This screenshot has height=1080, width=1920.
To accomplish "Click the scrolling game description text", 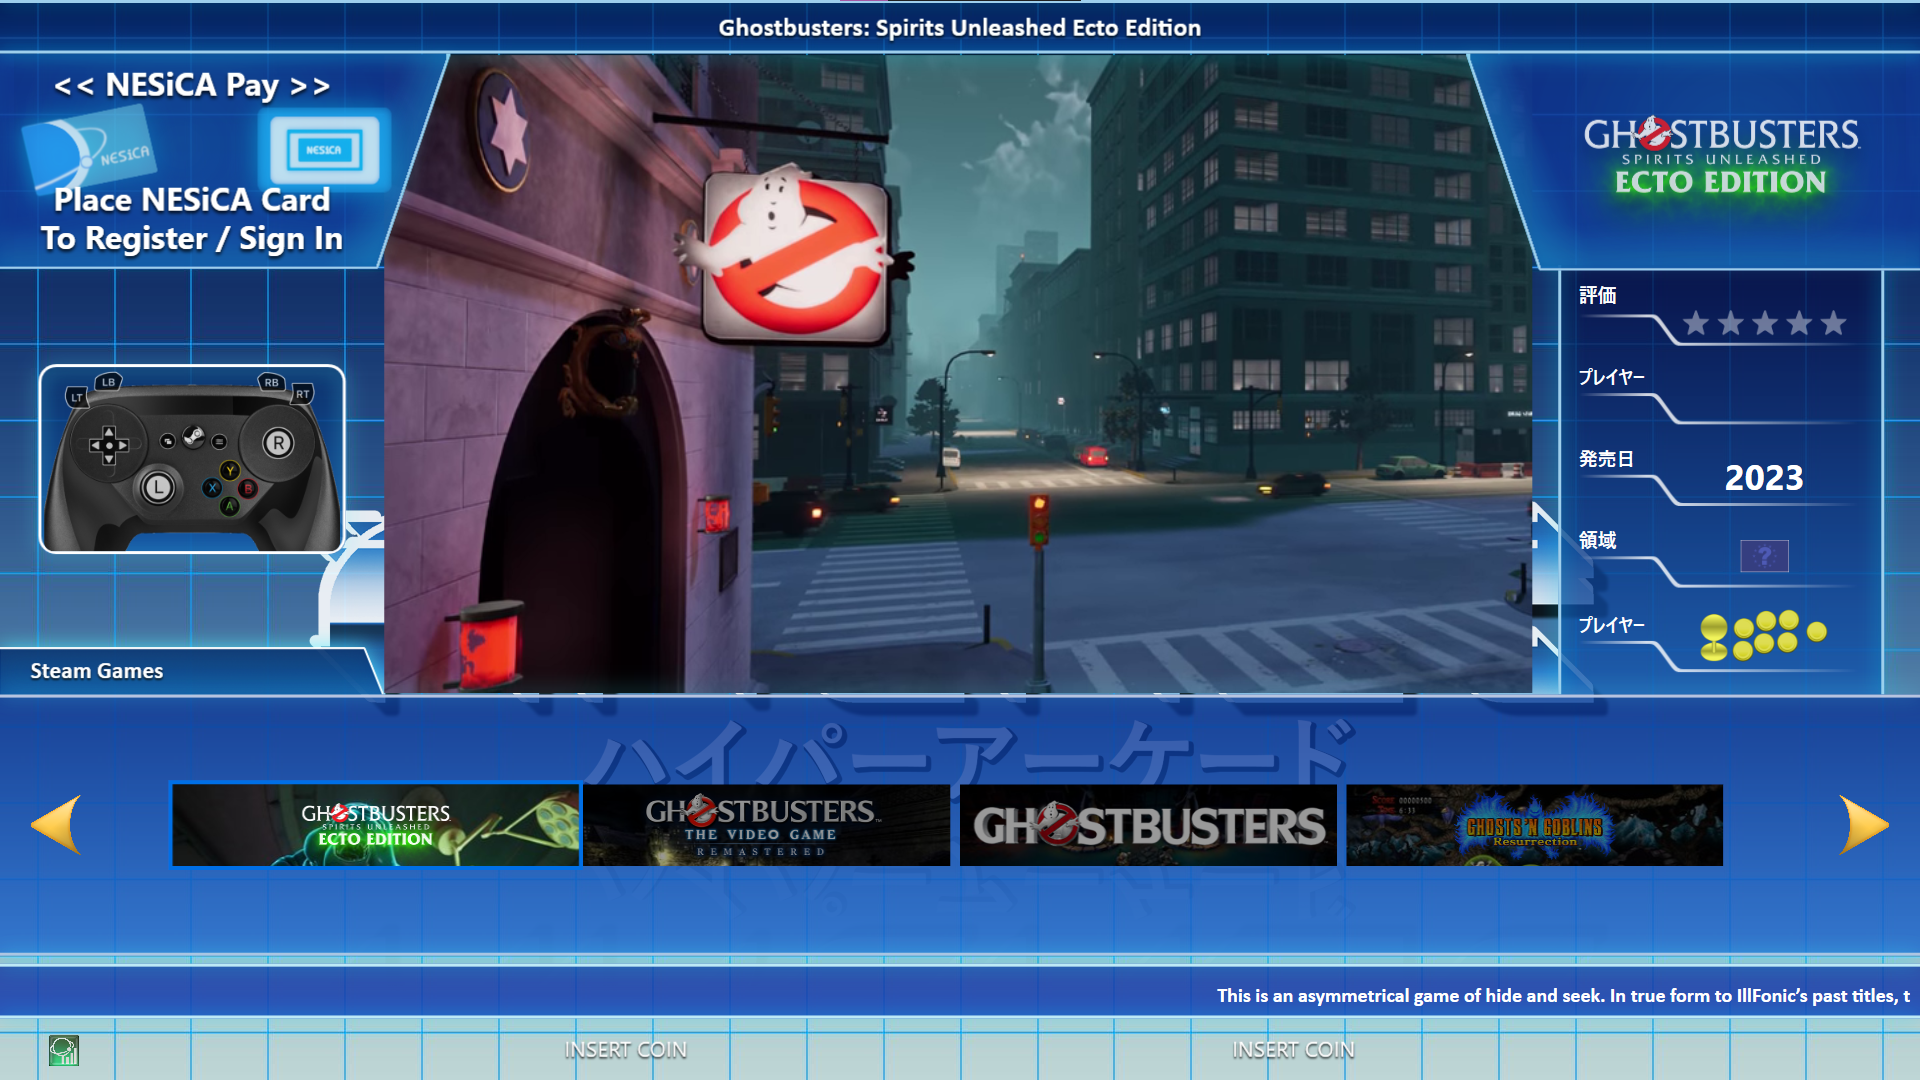I will 1563,996.
